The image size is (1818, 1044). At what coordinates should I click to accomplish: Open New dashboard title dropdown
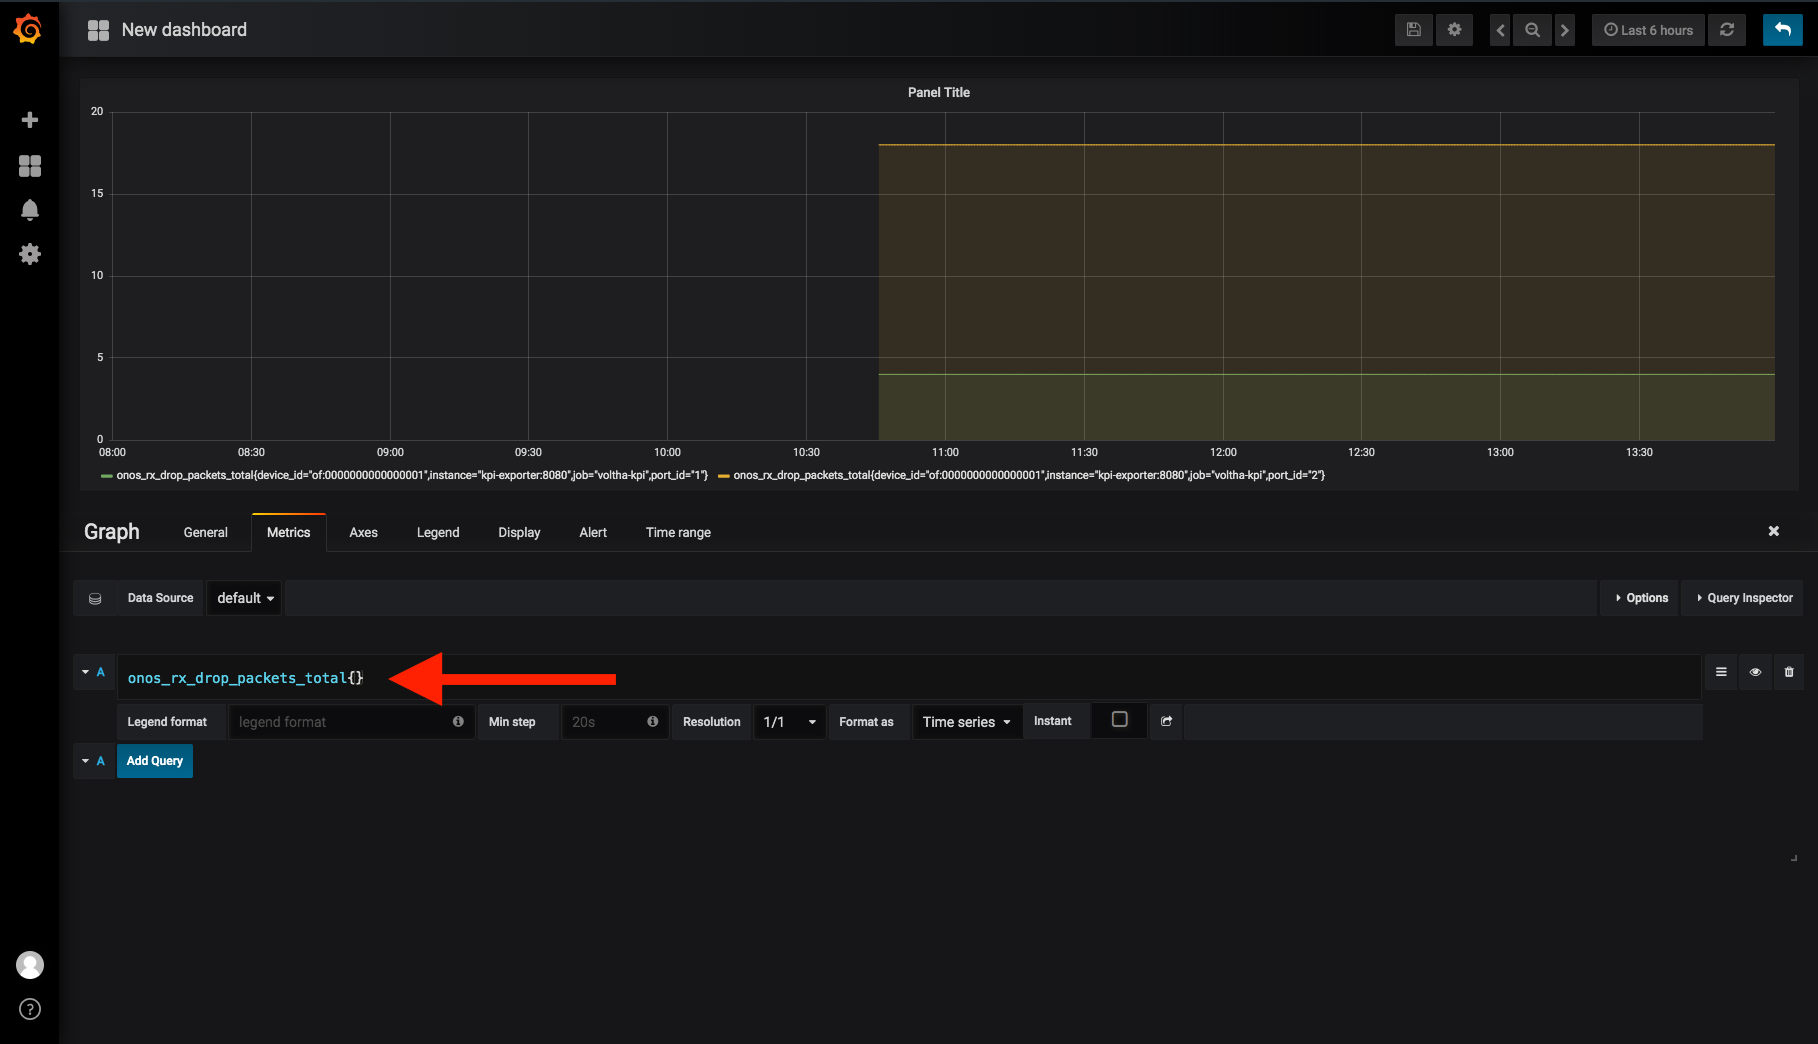(x=184, y=30)
